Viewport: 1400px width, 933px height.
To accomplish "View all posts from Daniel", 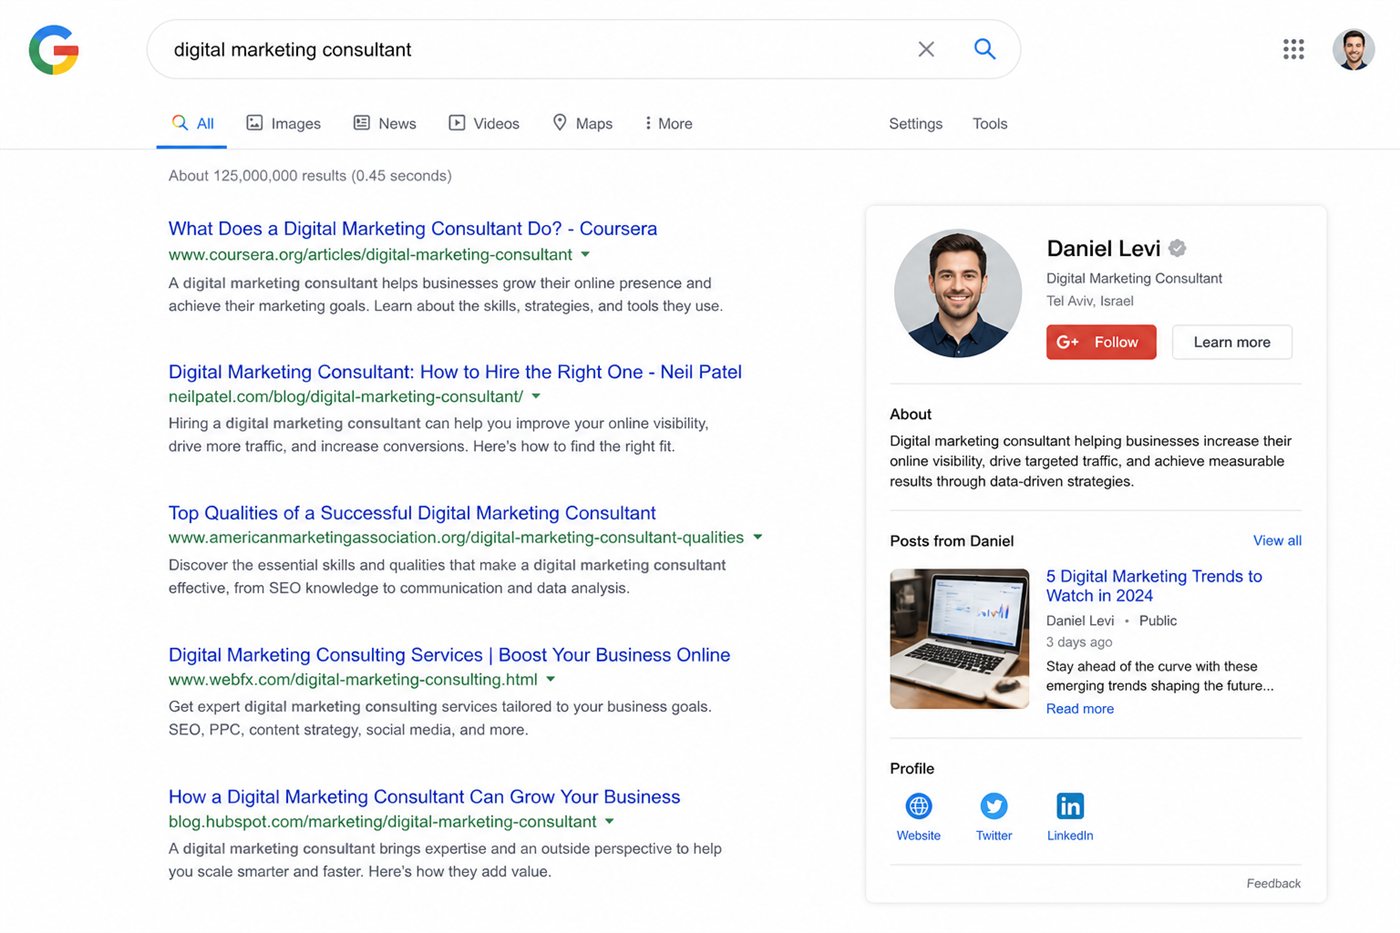I will pos(1277,540).
